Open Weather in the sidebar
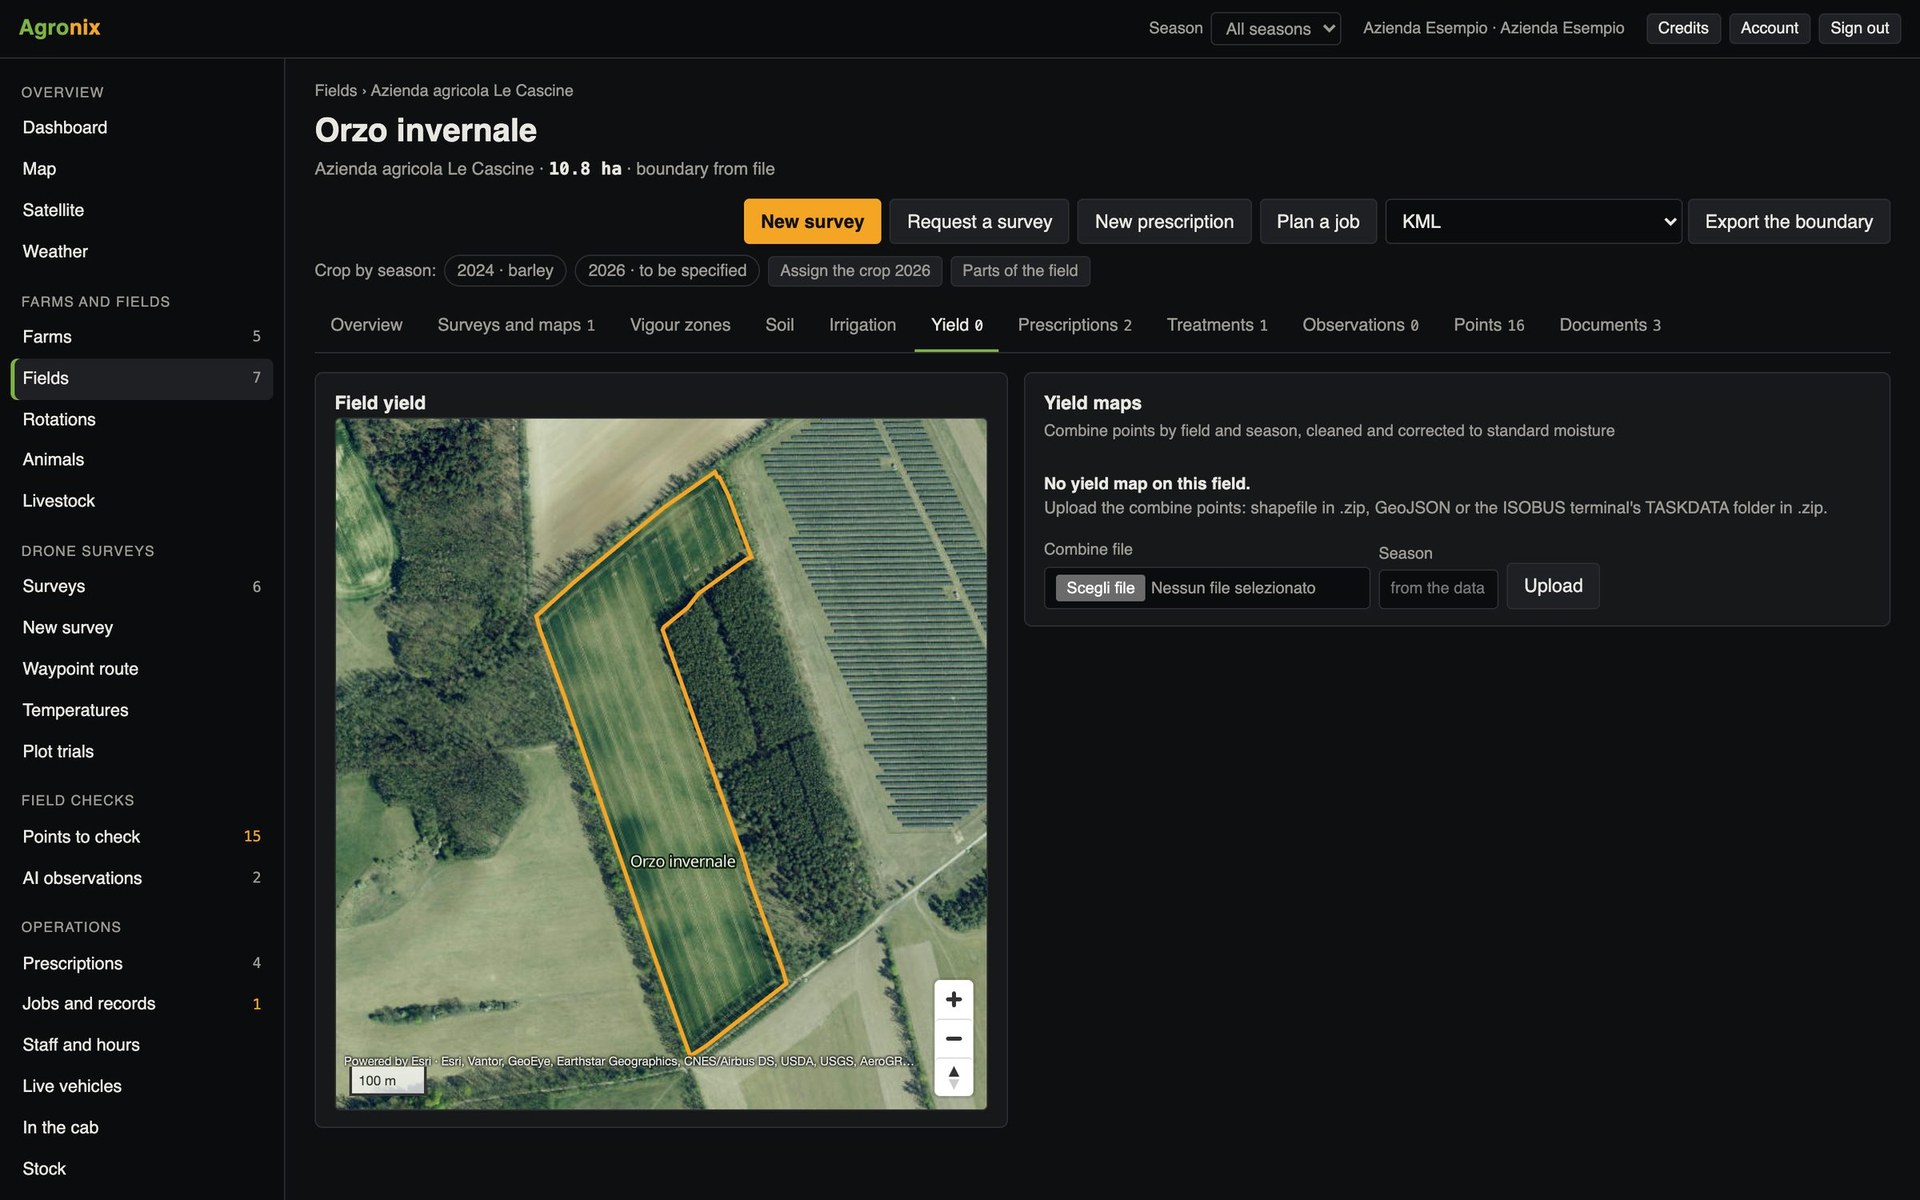Viewport: 1920px width, 1200px height. (x=142, y=251)
